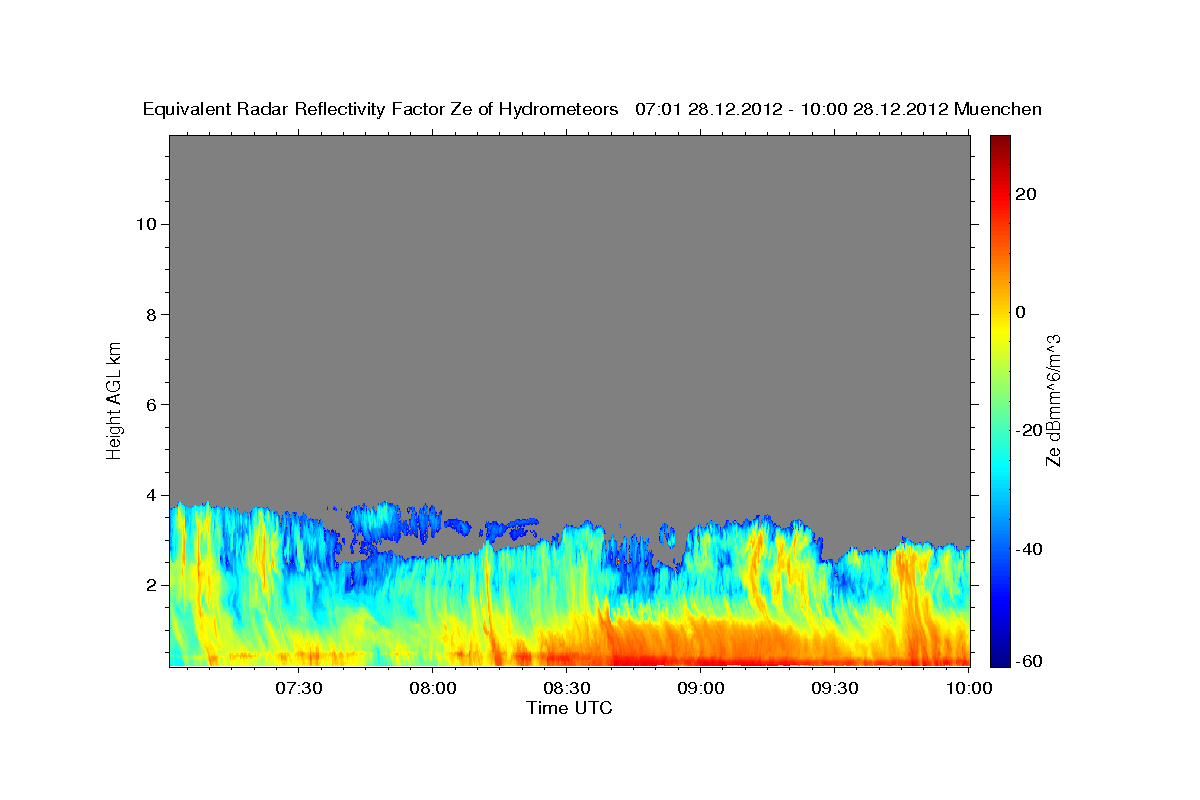Click the 08:00 time axis tick label
The width and height of the screenshot is (1200, 800).
coord(433,688)
